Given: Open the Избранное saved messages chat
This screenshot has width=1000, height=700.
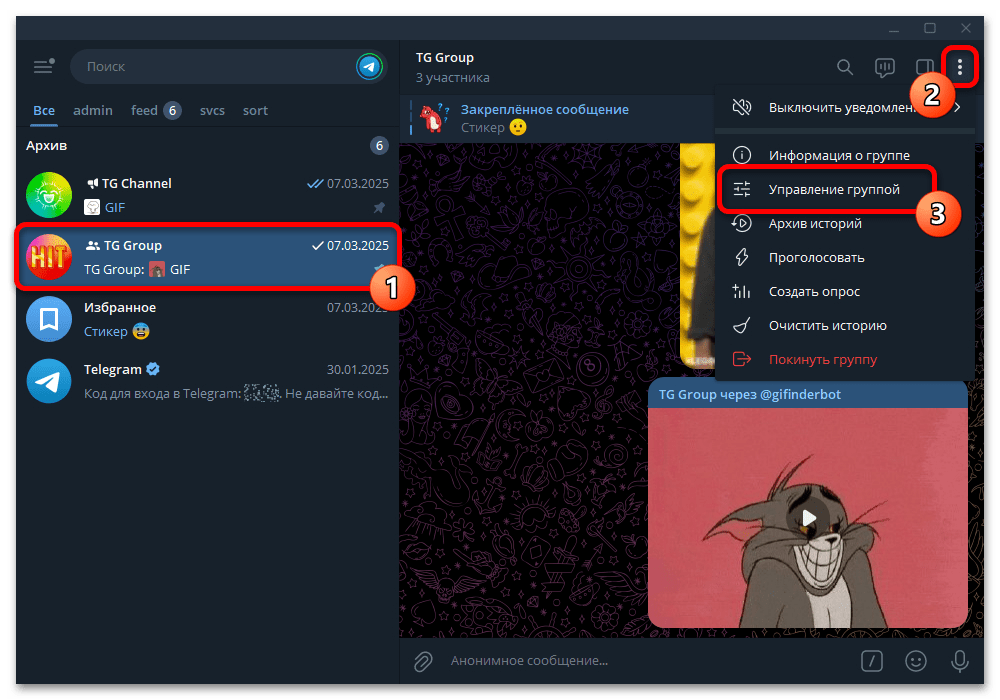Looking at the screenshot, I should tap(207, 319).
